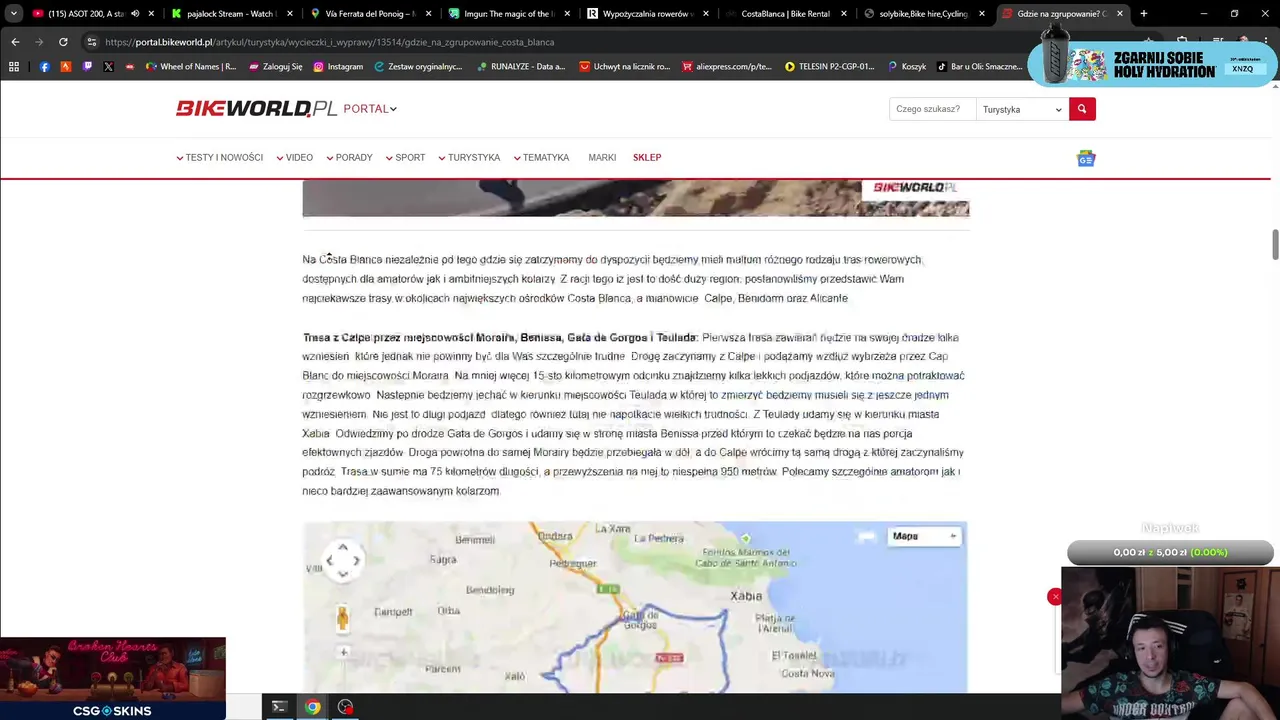Screen dimensions: 1280x720
Task: Open the tab search dropdown arrow
Action: tap(14, 14)
